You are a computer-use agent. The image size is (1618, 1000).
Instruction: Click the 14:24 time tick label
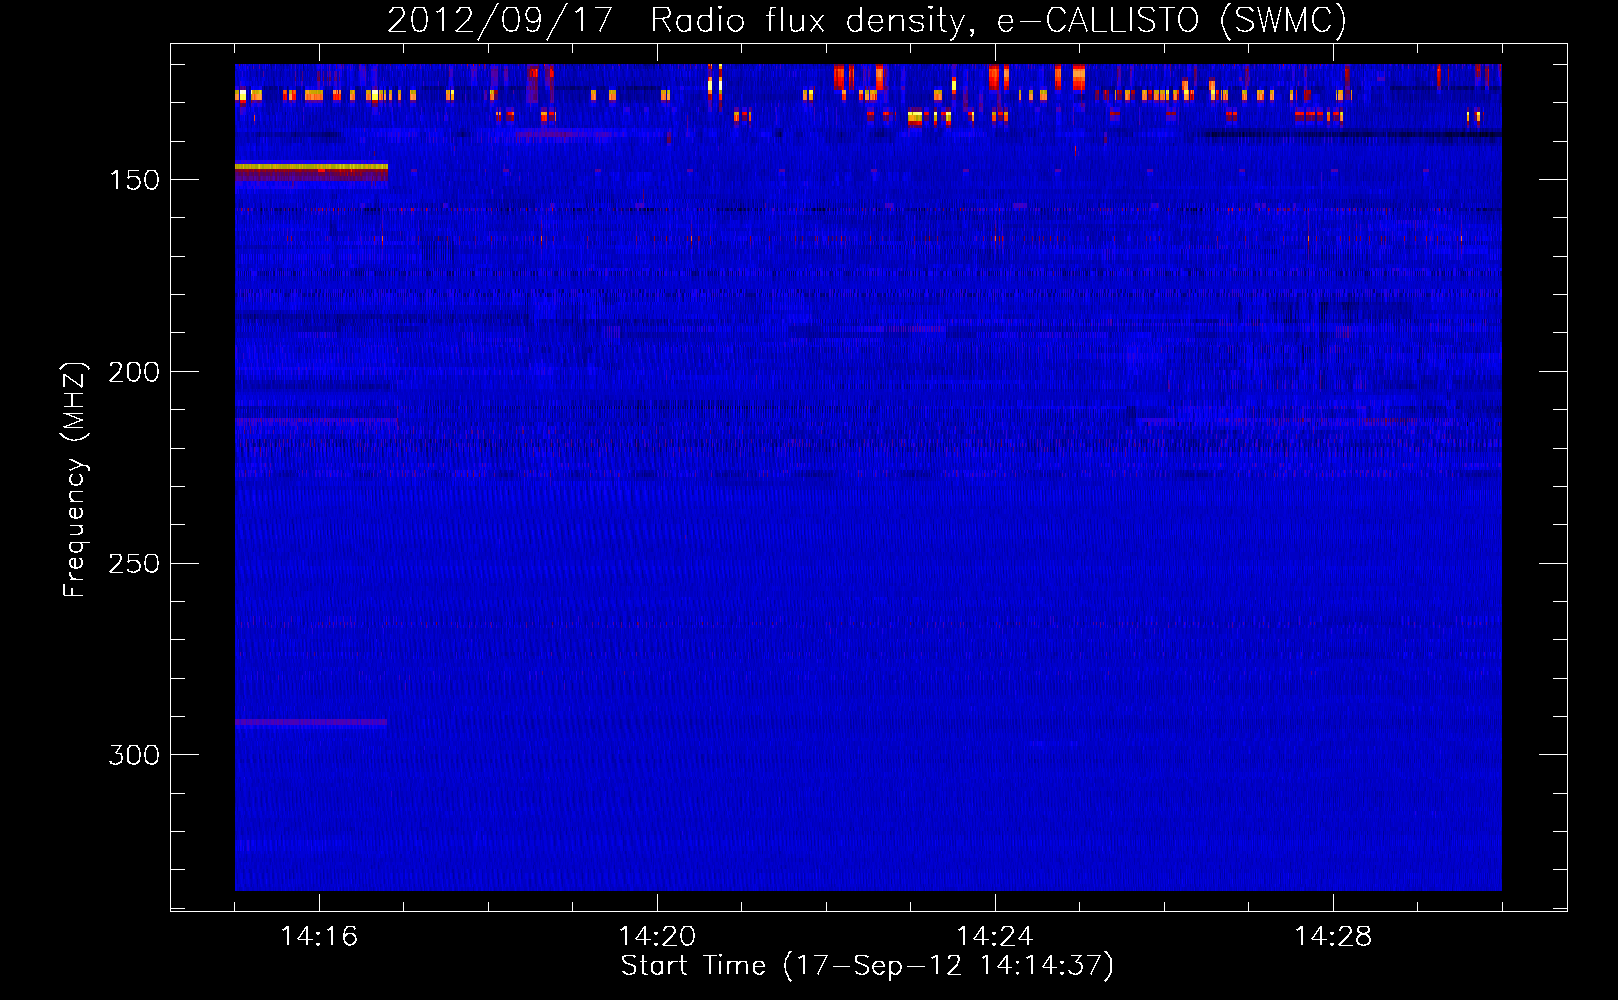coord(995,937)
